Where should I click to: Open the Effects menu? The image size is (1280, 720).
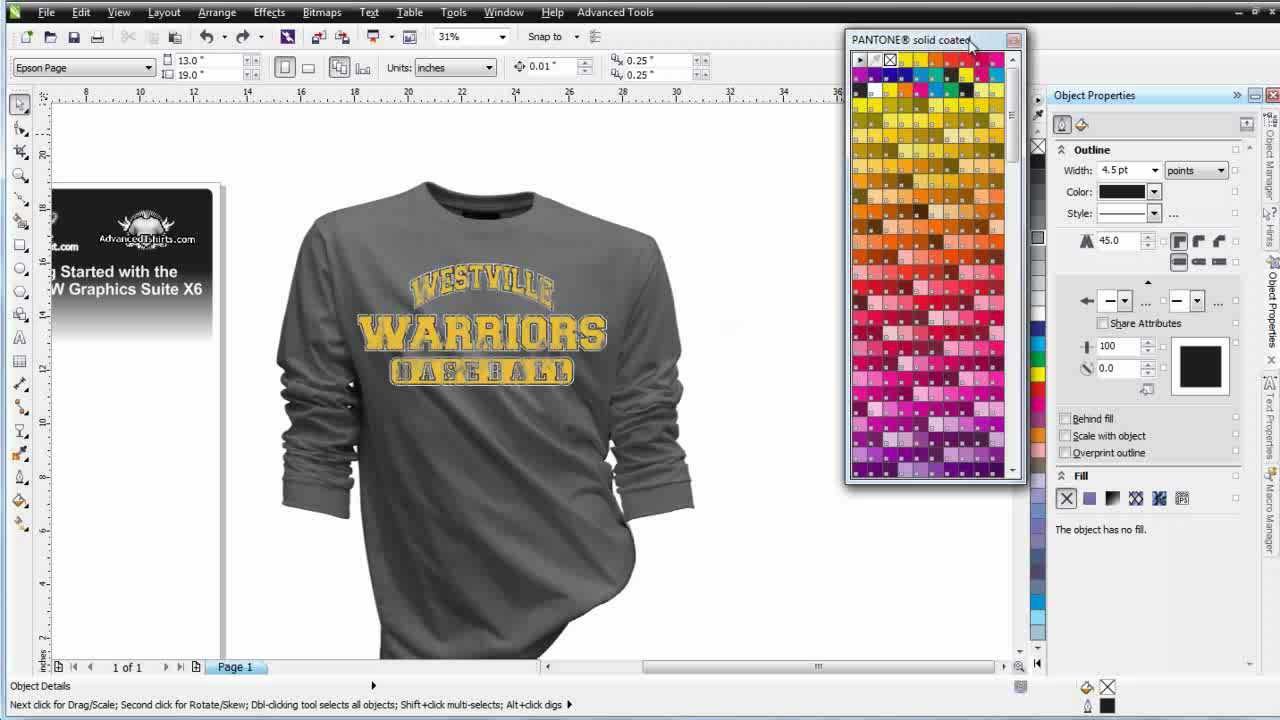click(x=269, y=12)
